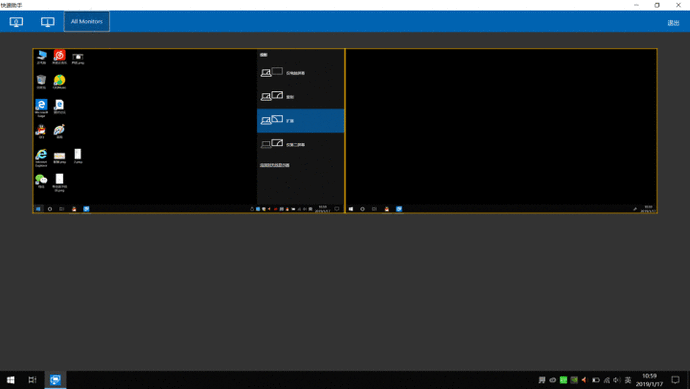Select the highlighted extend projection option
This screenshot has height=389, width=690.
301,121
